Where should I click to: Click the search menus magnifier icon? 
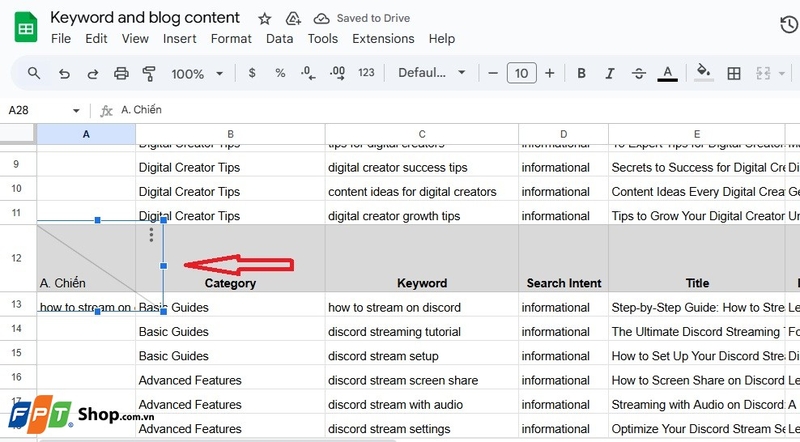[34, 73]
